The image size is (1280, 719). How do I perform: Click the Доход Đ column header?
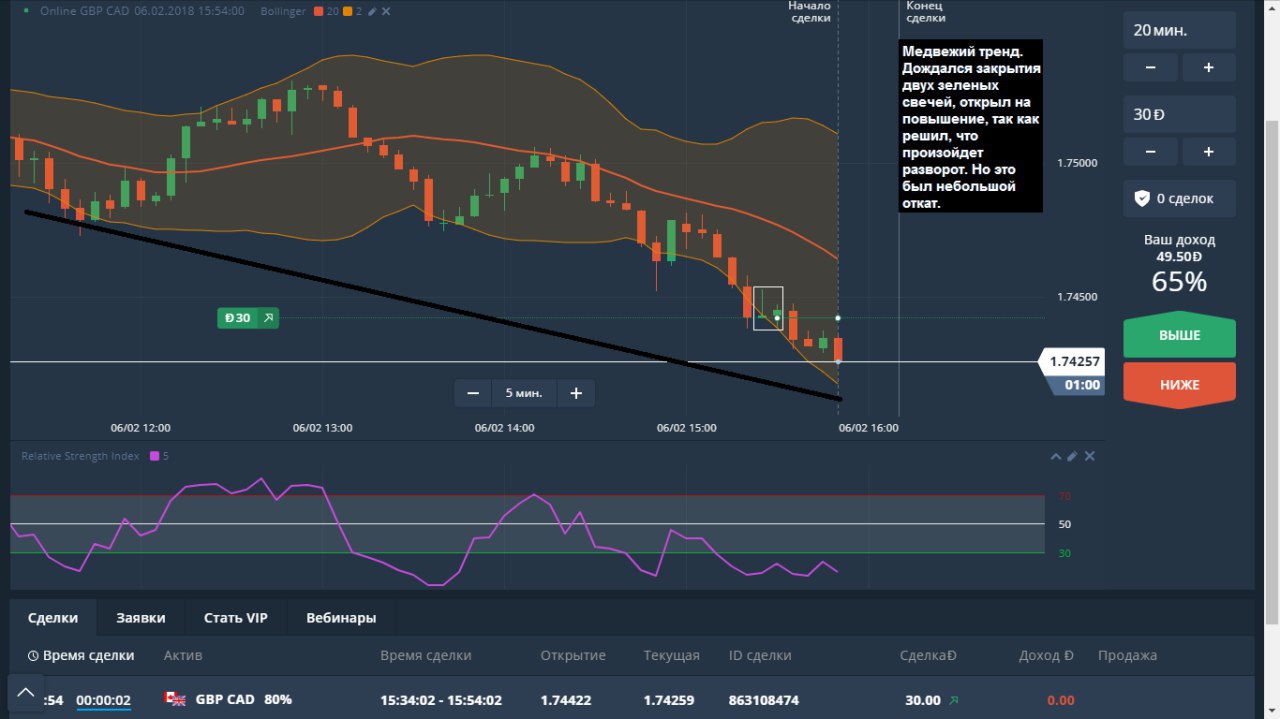tap(1046, 656)
